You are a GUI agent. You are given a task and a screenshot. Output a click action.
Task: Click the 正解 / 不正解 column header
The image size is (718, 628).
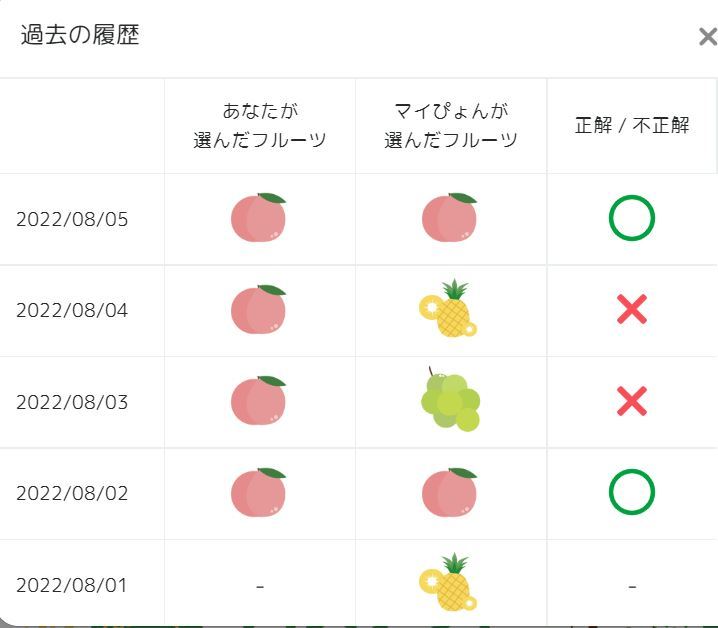click(x=632, y=126)
